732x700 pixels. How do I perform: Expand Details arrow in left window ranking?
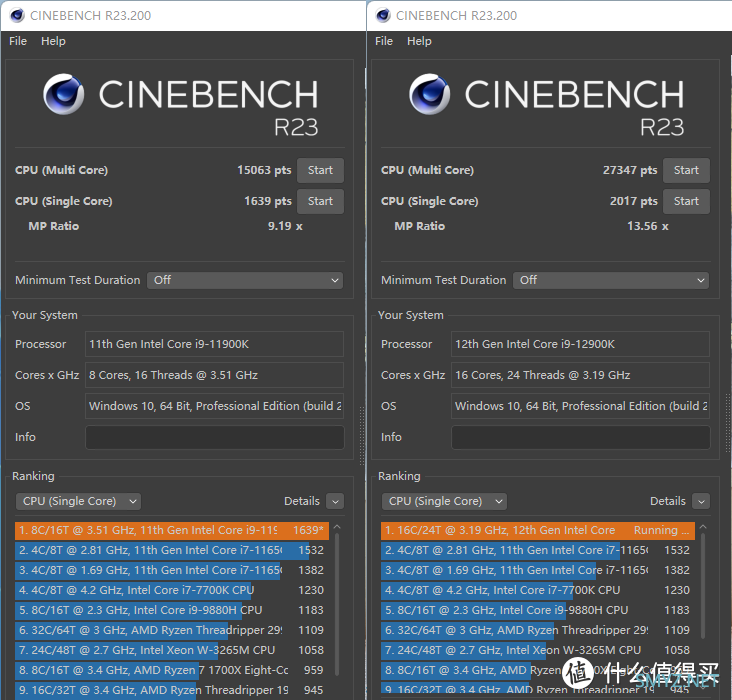(x=335, y=501)
